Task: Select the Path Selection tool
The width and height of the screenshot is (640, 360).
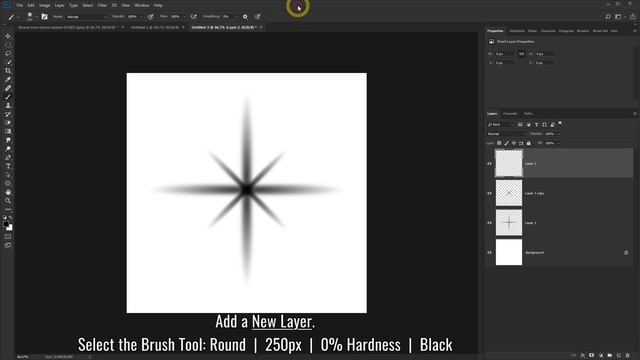Action: (8, 175)
